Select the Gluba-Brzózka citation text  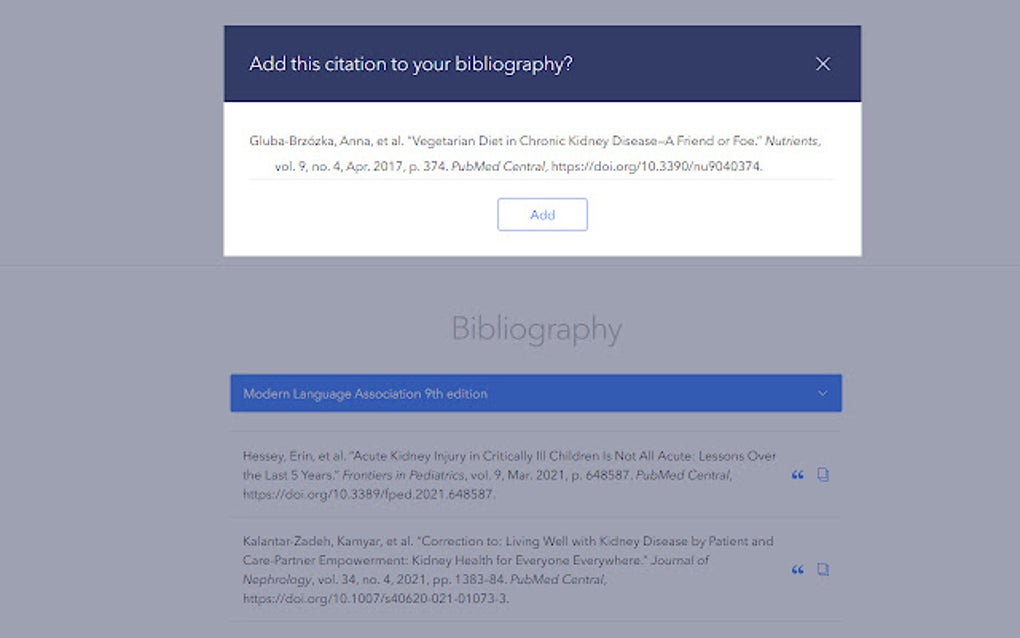(535, 153)
